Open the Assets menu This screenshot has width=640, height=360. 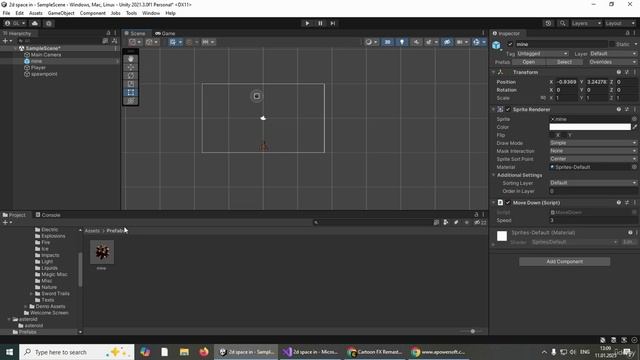[x=36, y=13]
